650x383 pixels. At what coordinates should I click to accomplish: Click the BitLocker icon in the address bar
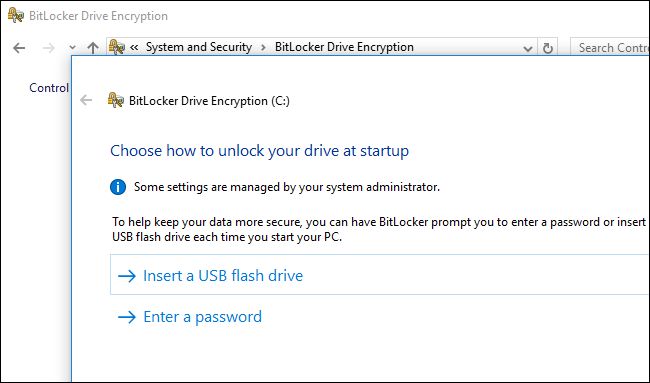(x=117, y=47)
